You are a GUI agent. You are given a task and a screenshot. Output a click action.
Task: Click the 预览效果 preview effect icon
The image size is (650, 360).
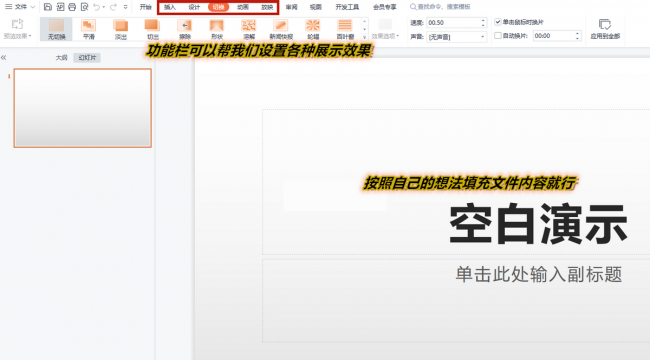point(17,24)
